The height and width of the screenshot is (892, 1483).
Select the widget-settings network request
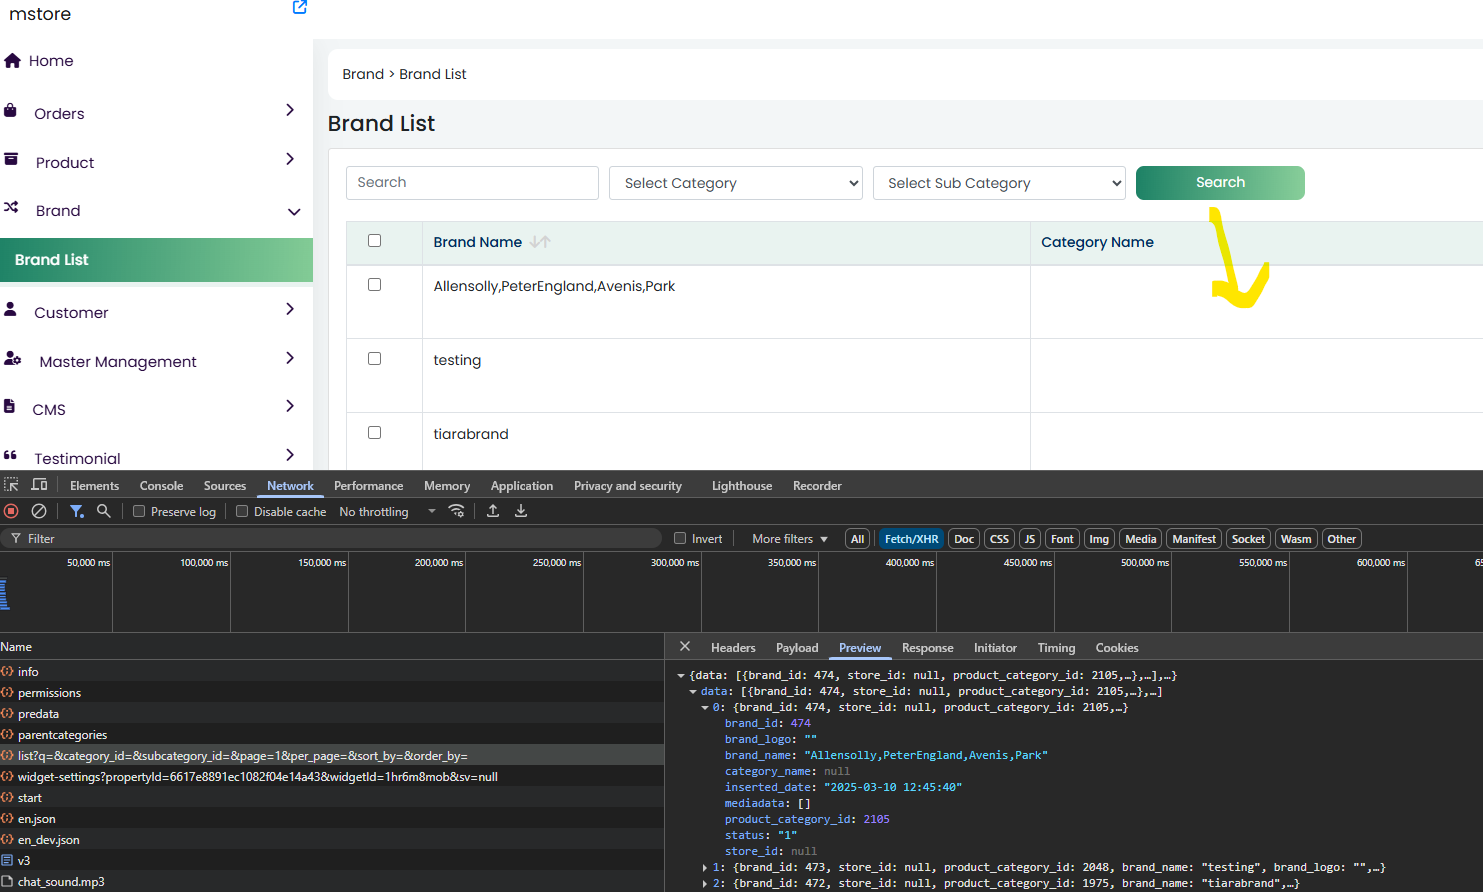click(x=332, y=777)
